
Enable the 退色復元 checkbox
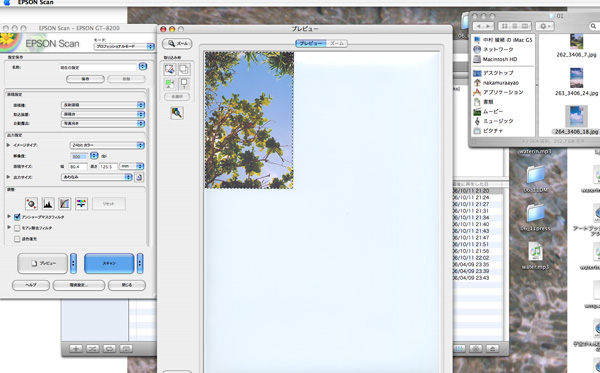pos(17,239)
